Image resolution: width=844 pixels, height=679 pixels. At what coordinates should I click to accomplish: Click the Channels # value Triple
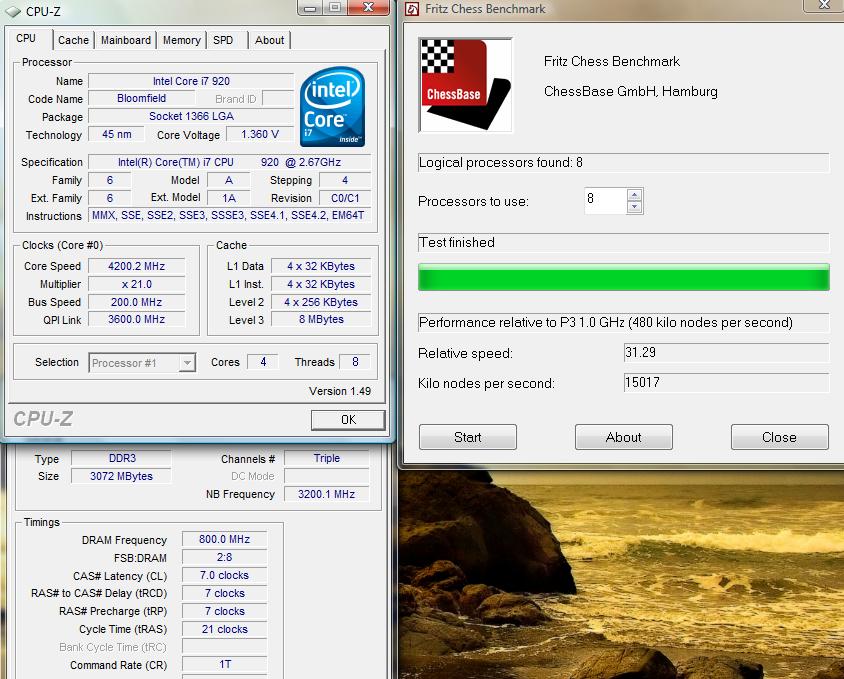[326, 458]
